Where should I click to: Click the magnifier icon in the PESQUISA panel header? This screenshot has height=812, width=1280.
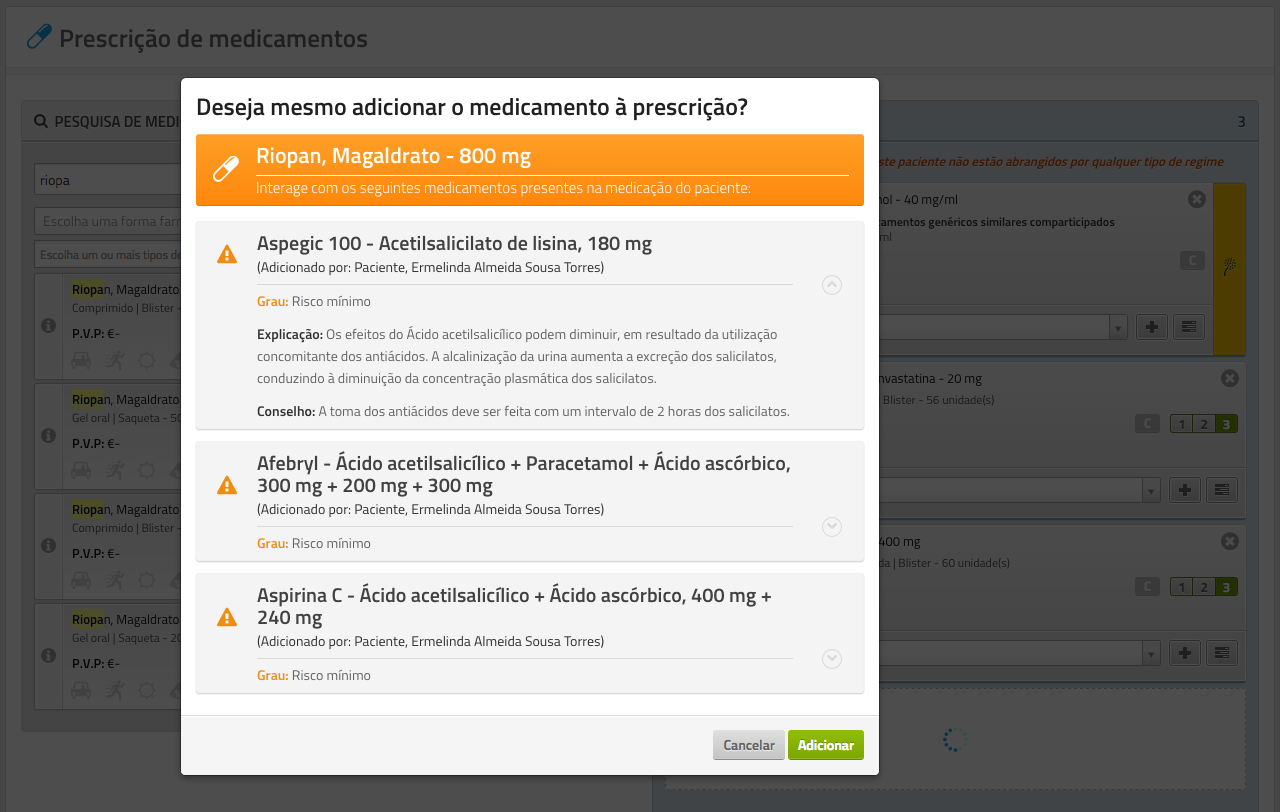41,121
